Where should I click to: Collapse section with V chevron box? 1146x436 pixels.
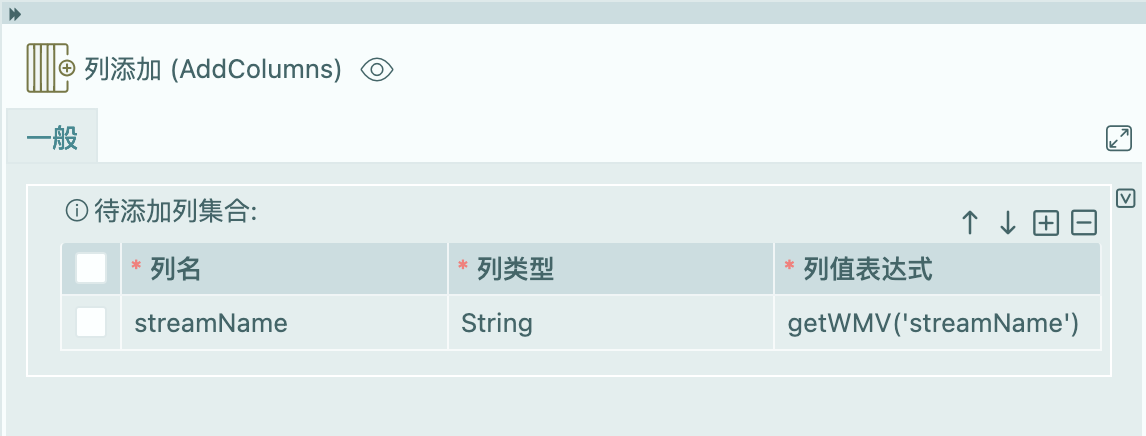pyautogui.click(x=1125, y=198)
